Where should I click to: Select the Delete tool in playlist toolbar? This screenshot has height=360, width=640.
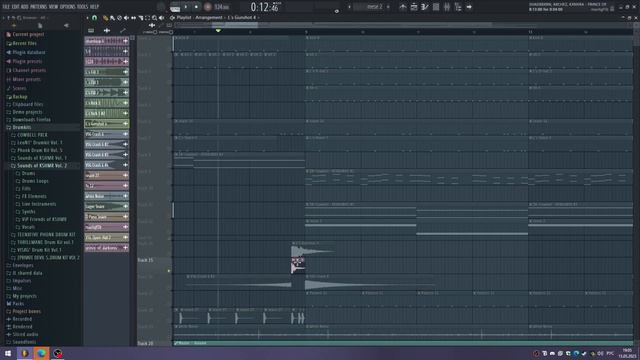119,18
